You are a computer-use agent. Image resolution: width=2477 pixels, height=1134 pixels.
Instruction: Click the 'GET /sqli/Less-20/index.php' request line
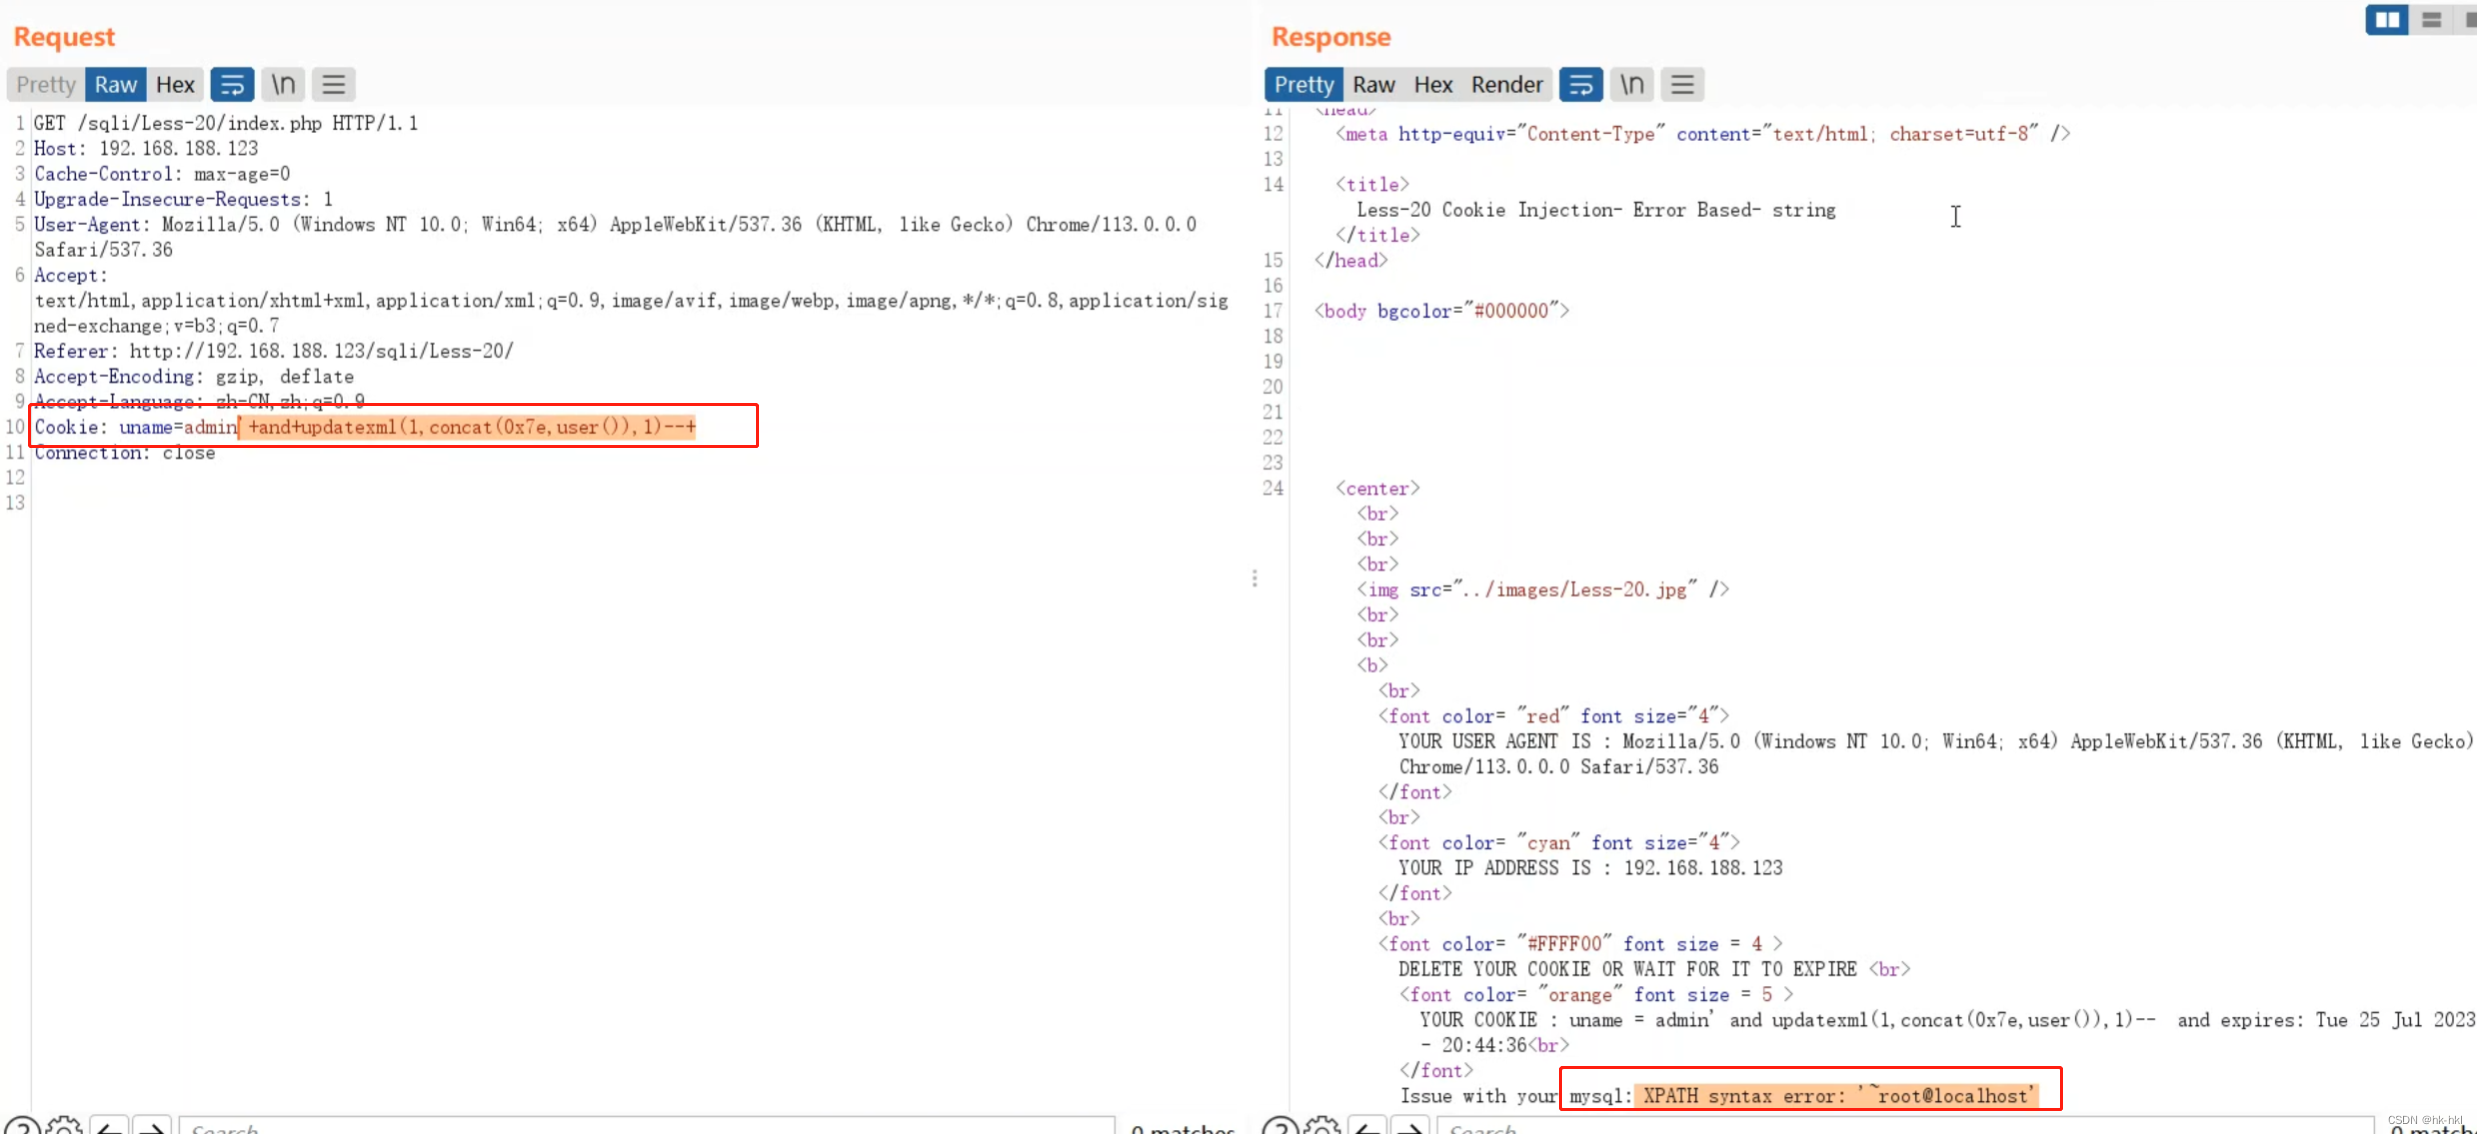pyautogui.click(x=226, y=123)
